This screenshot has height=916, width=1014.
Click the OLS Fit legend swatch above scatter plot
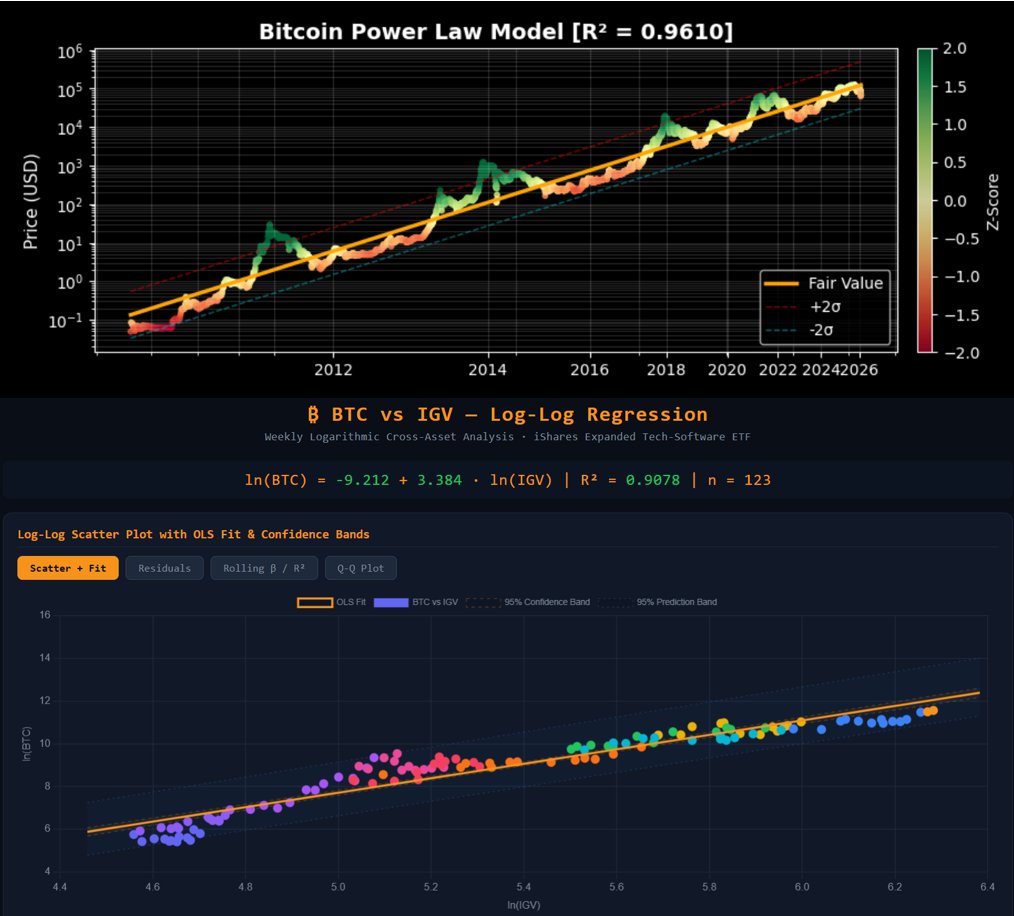point(313,602)
